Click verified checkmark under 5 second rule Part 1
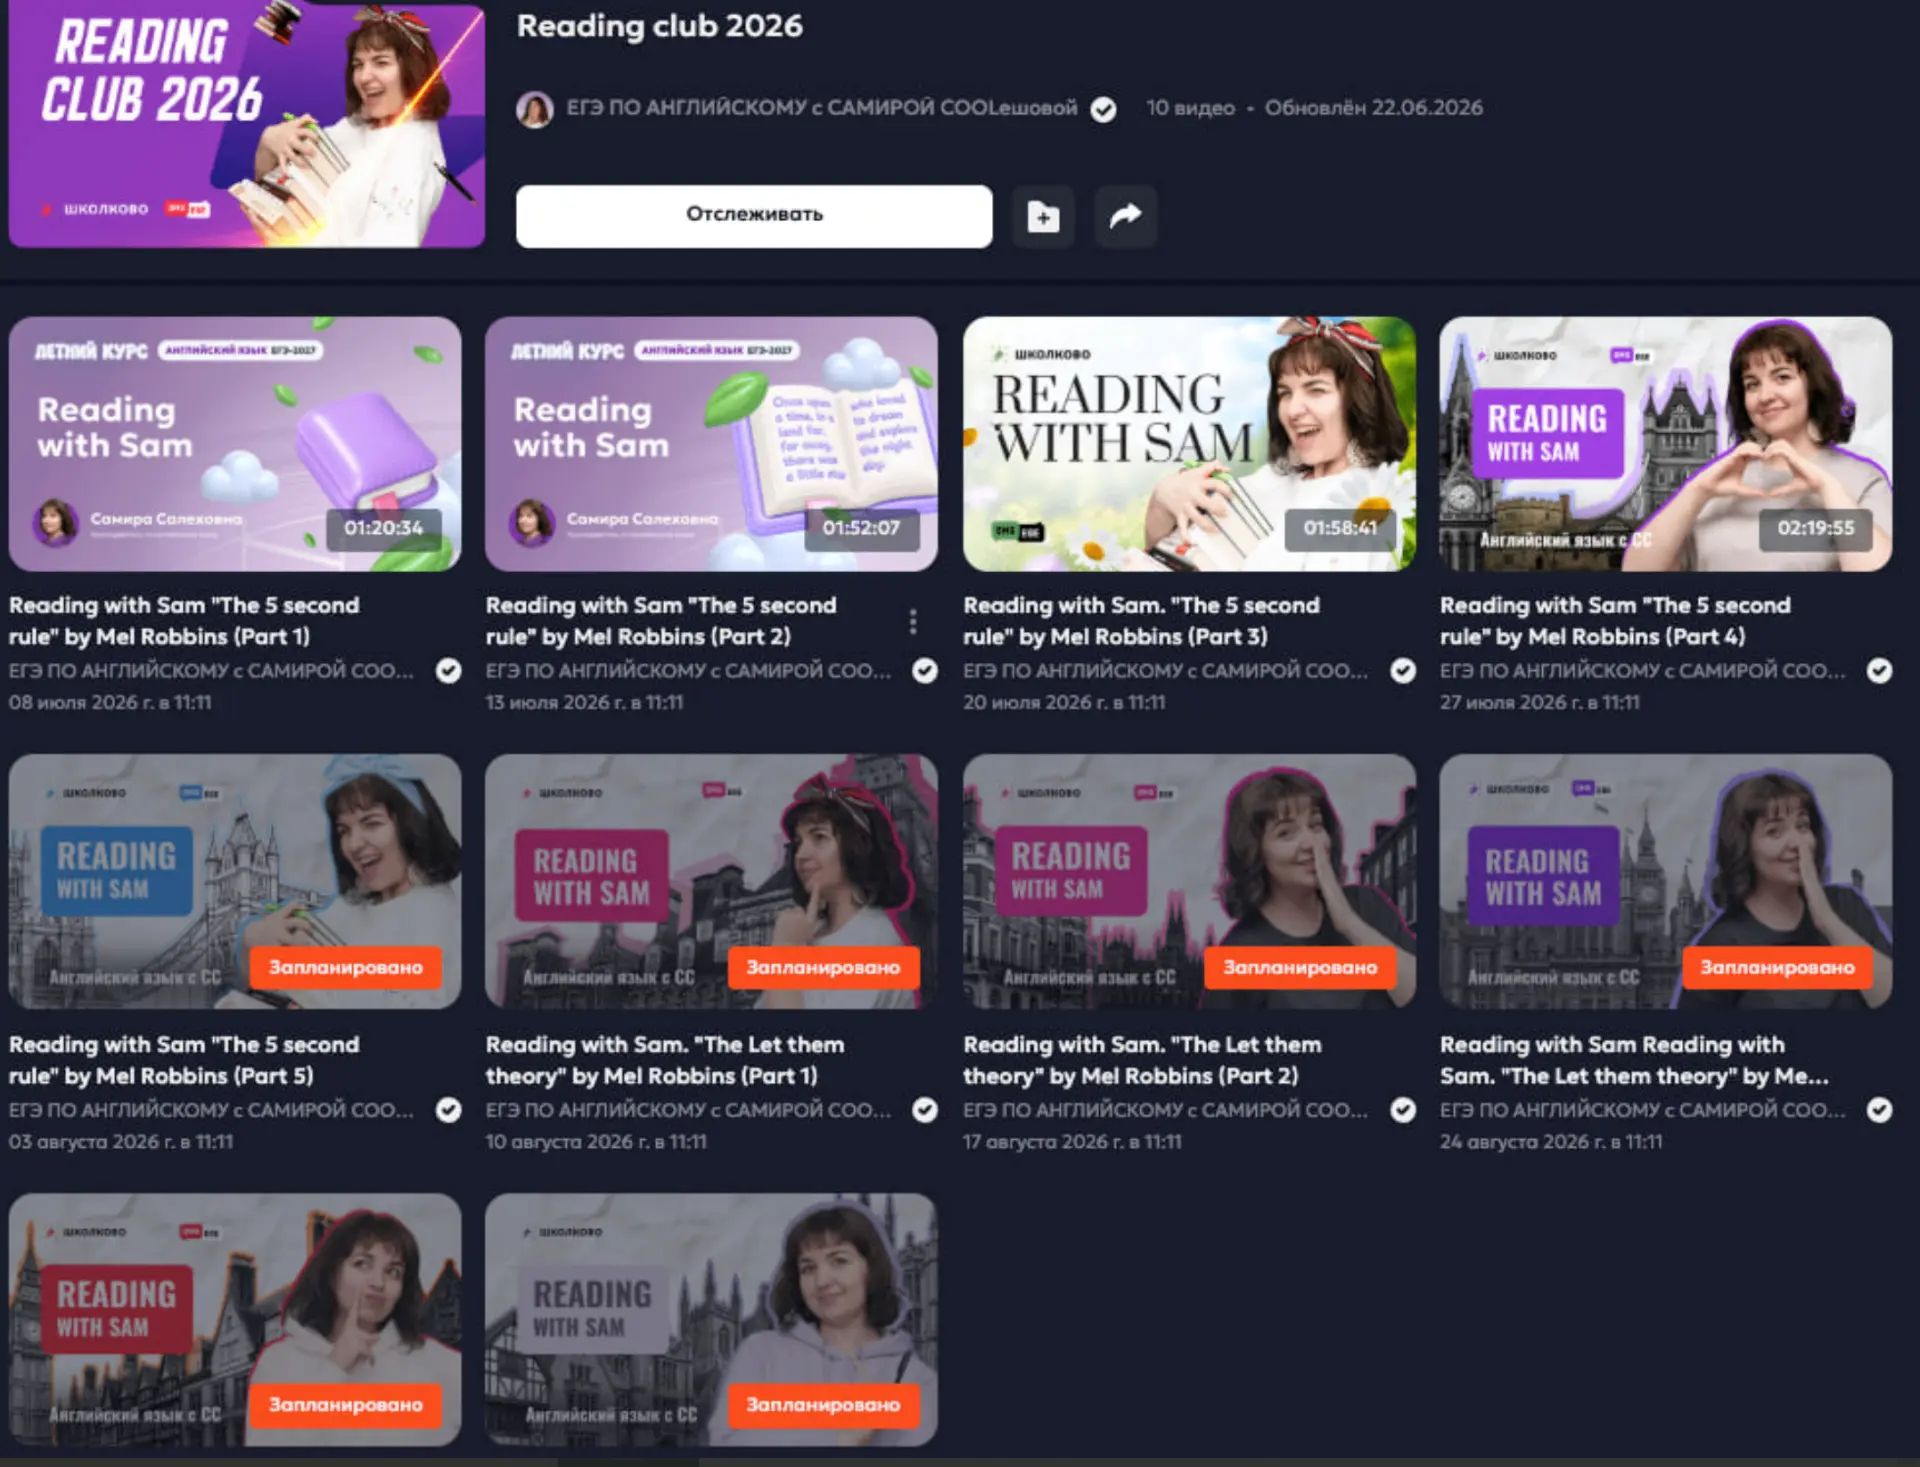The image size is (1920, 1467). (x=449, y=670)
